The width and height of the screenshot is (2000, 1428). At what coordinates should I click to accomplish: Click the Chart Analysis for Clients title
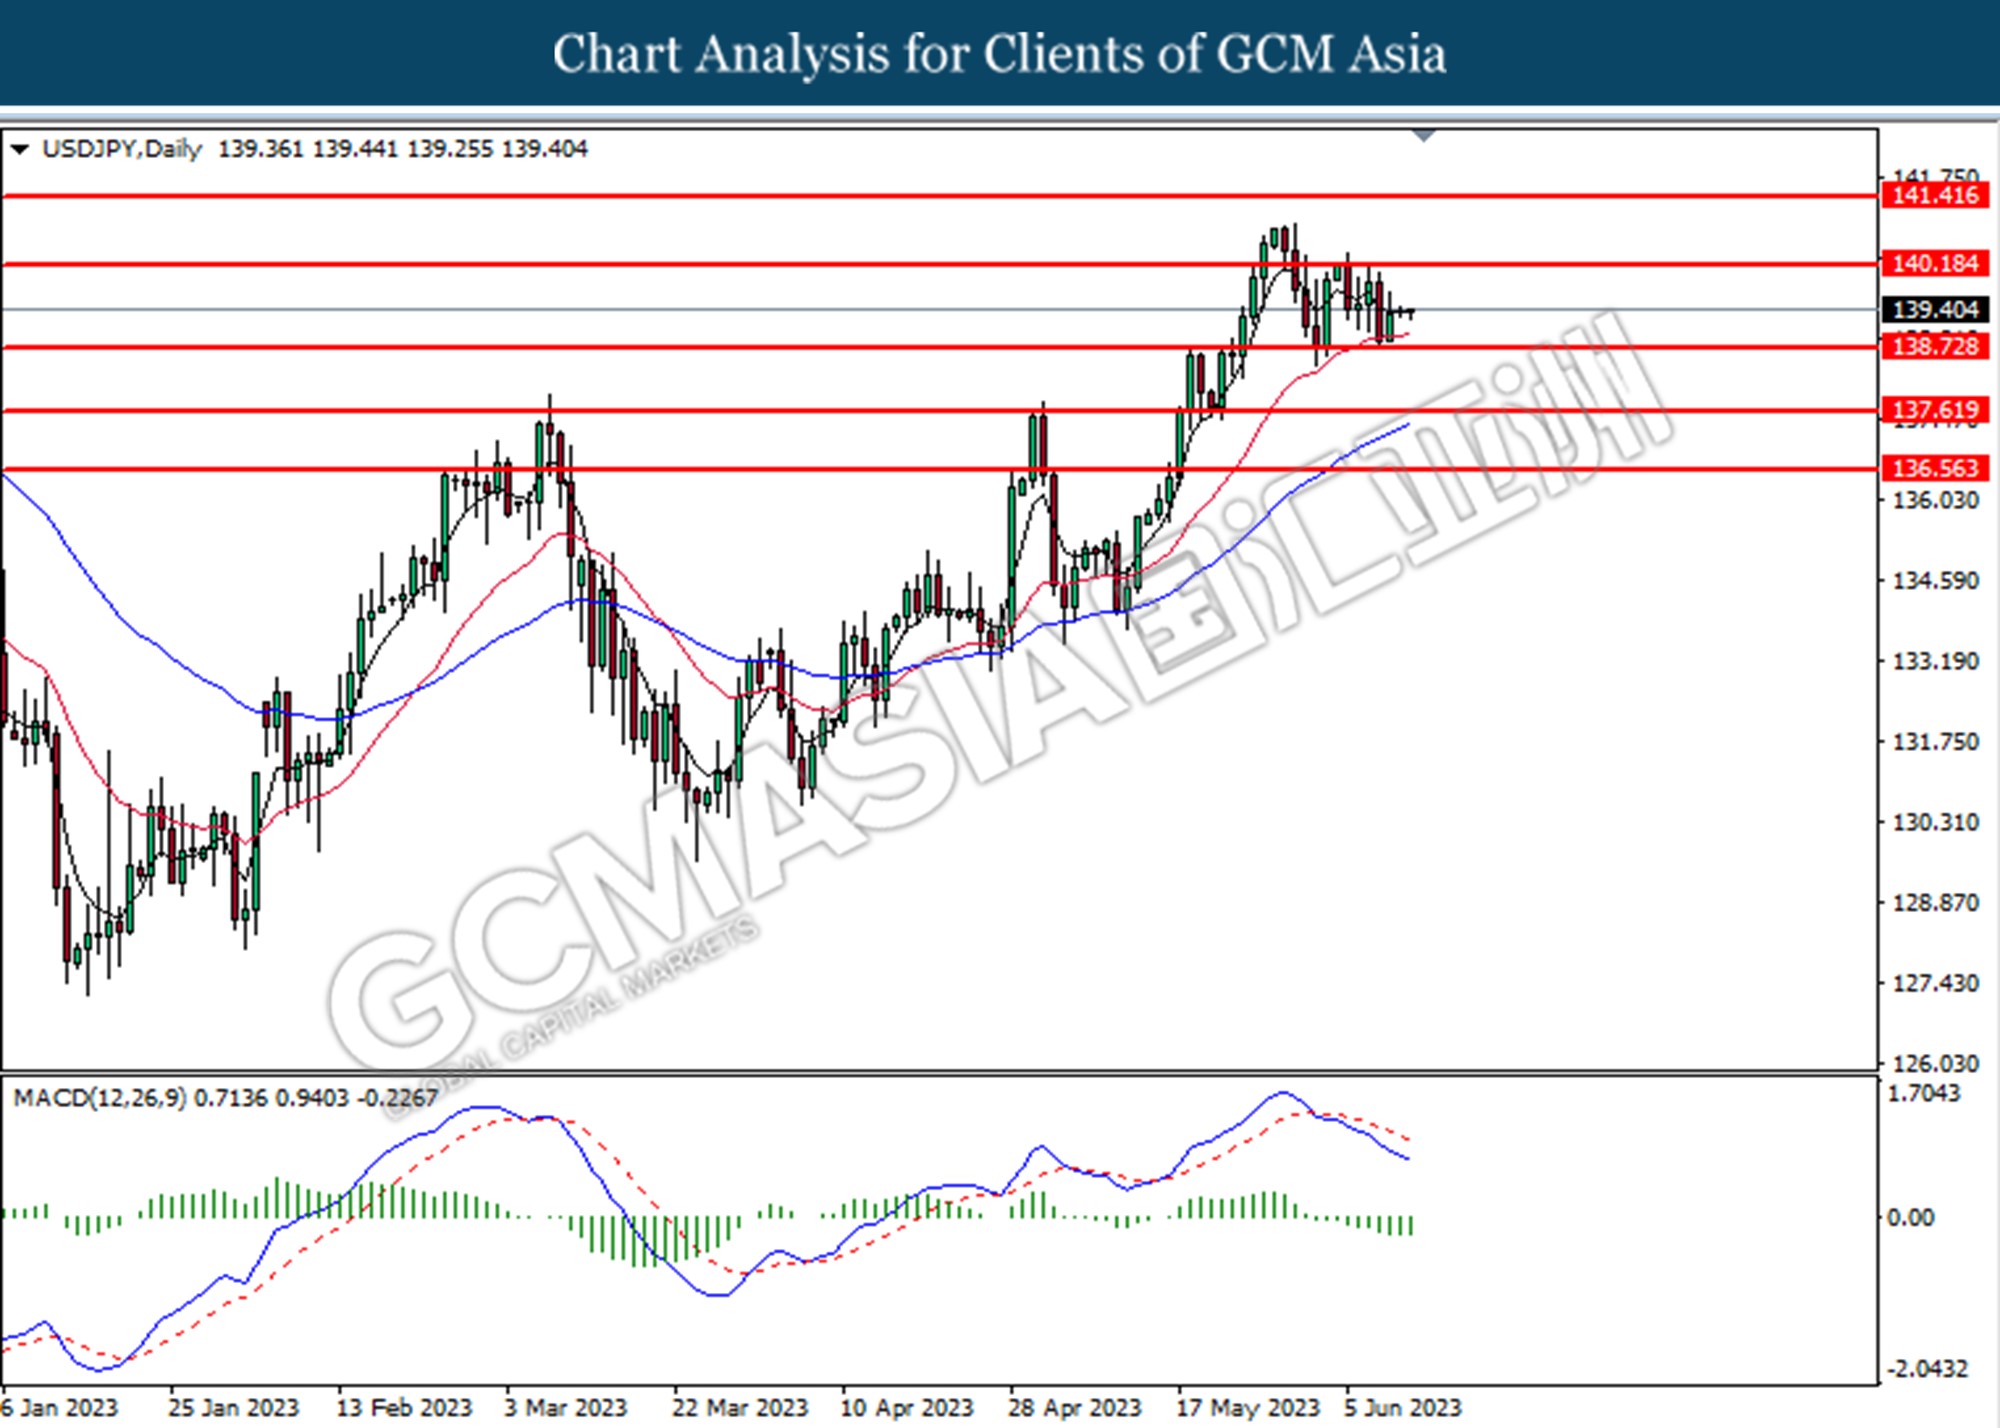coord(1000,54)
